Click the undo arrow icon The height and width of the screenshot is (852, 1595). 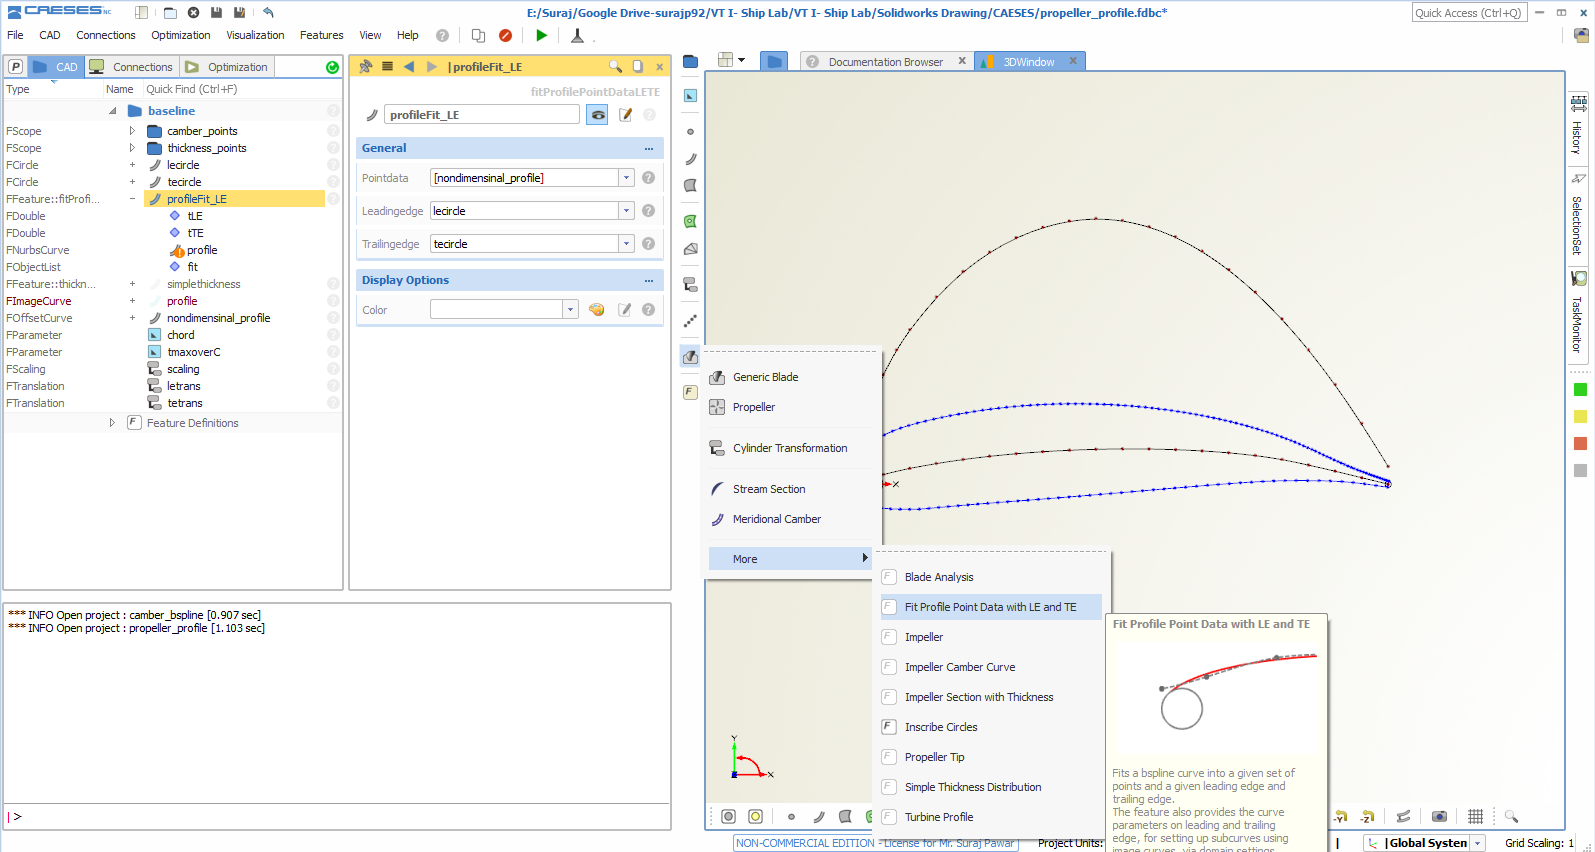(268, 12)
